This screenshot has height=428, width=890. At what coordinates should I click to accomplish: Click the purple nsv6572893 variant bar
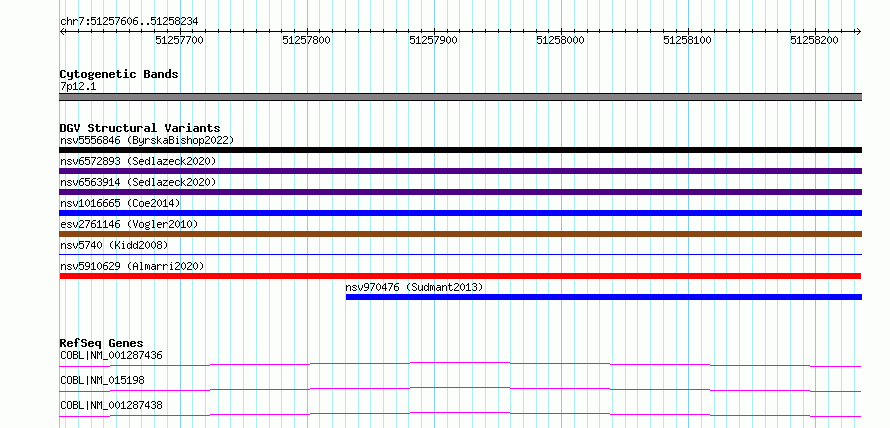460,171
